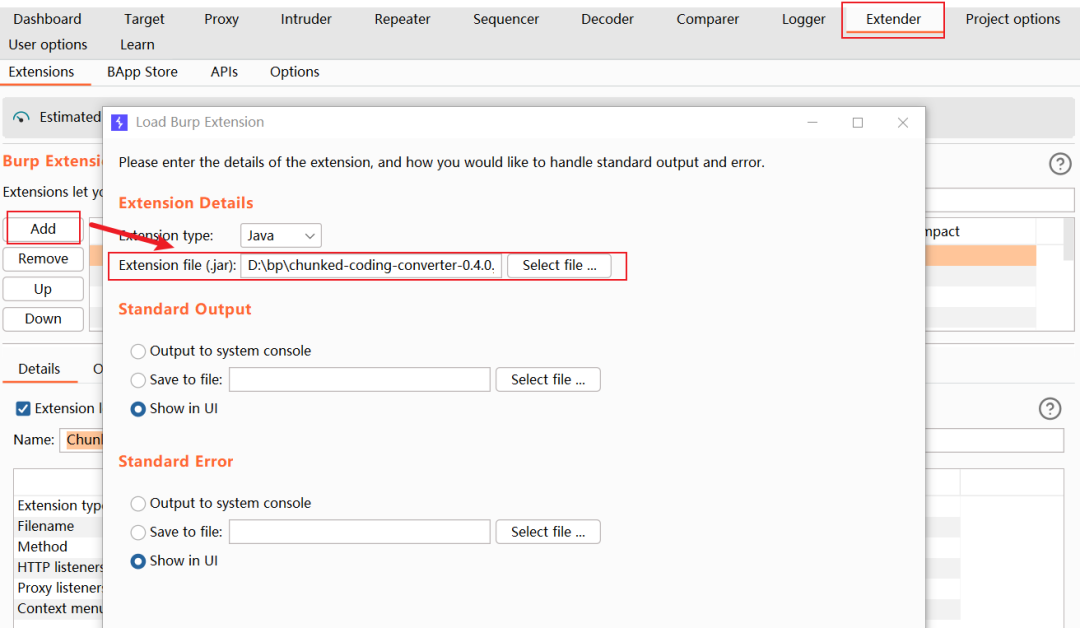Viewport: 1080px width, 628px height.
Task: Open the Extender Options sub-tab
Action: pyautogui.click(x=294, y=72)
